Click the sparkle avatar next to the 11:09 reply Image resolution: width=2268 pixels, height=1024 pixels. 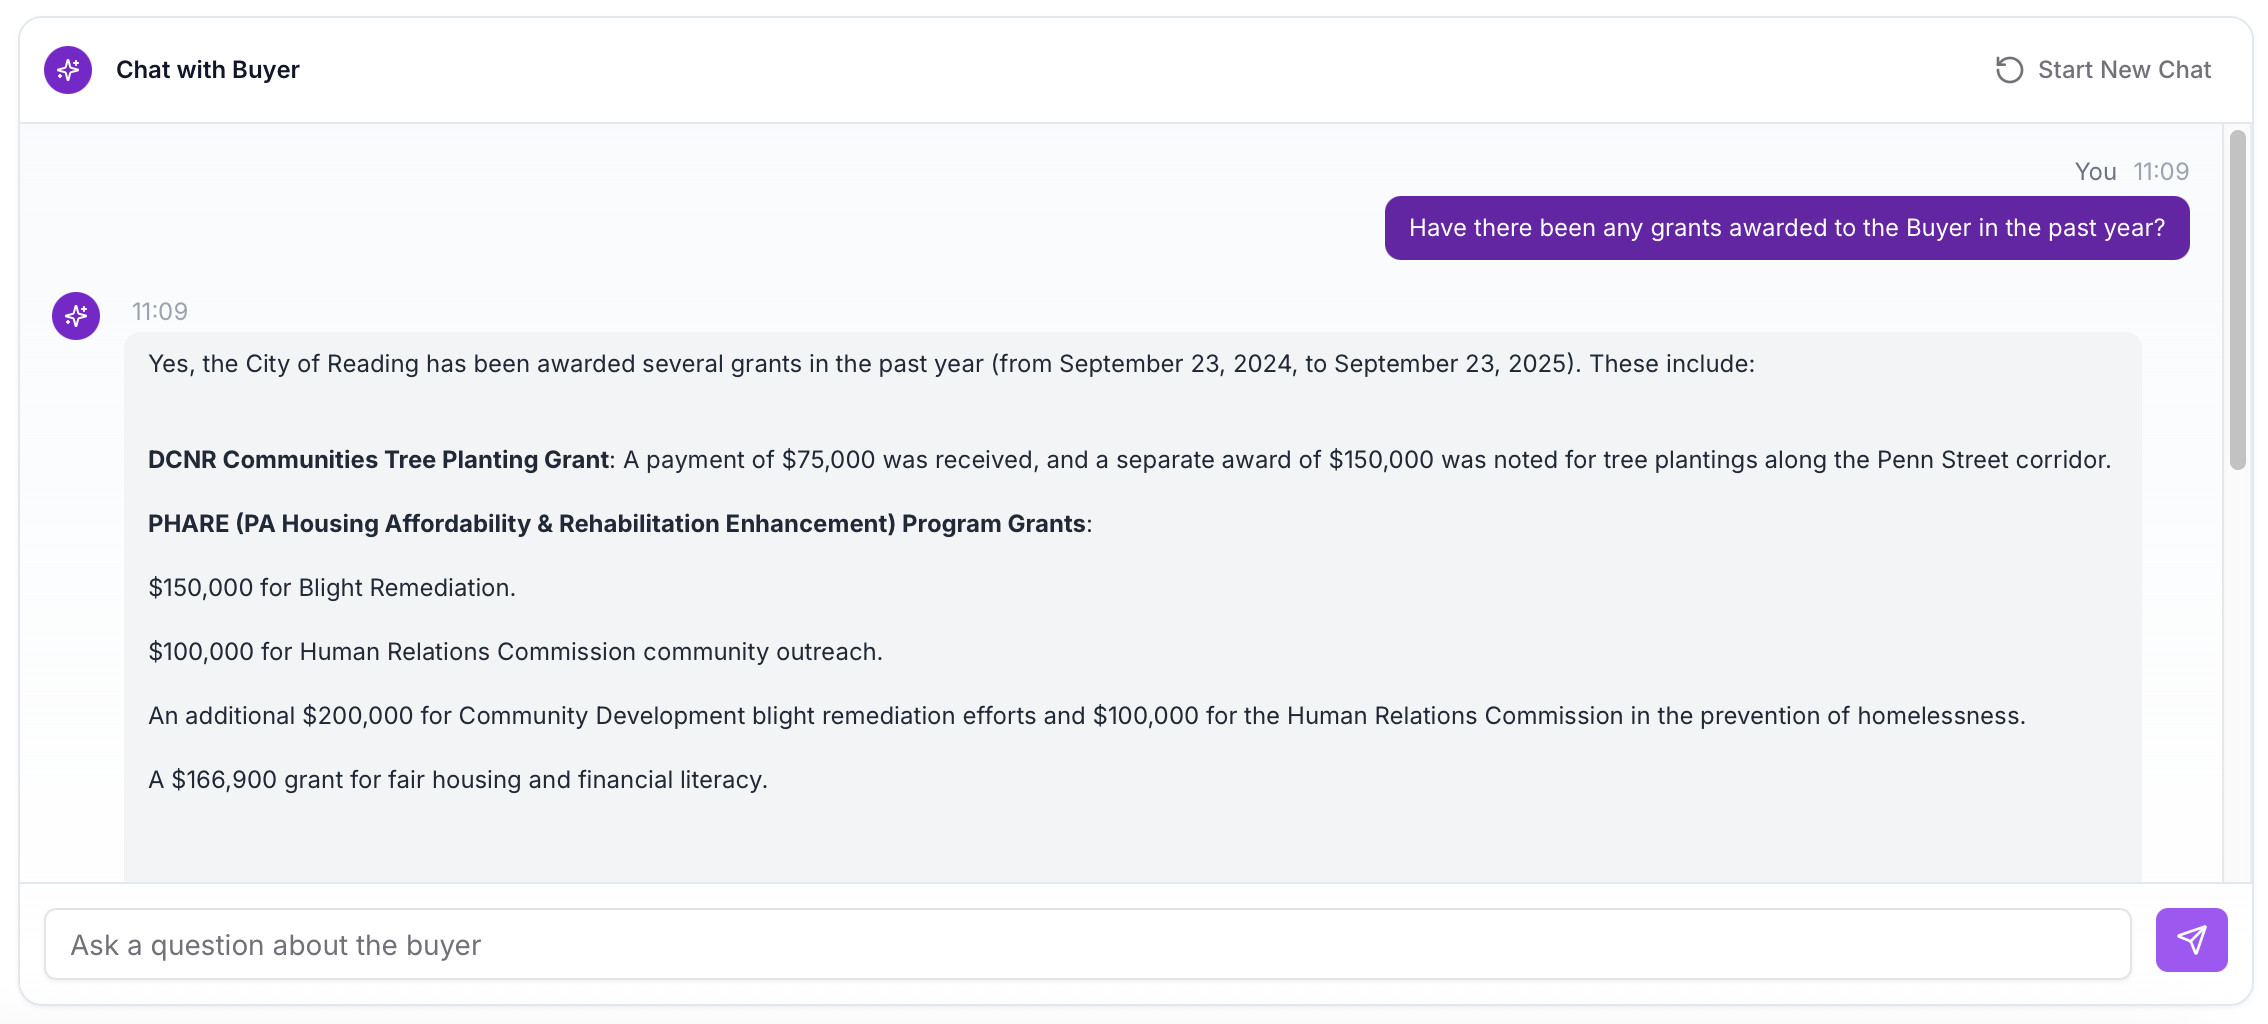point(76,315)
